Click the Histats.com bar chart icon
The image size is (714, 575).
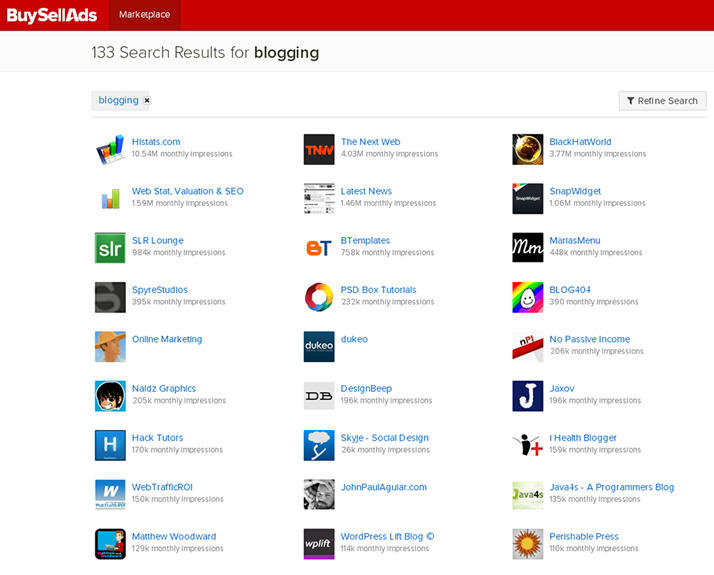(110, 149)
